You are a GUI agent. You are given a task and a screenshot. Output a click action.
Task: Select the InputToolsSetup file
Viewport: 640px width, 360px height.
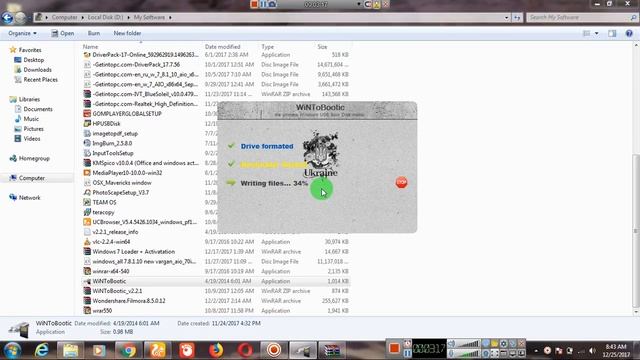(113, 153)
